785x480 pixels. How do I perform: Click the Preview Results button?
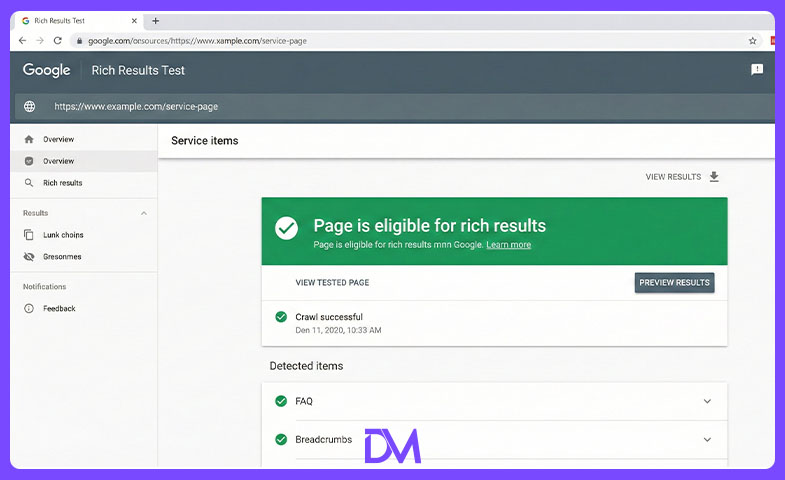pyautogui.click(x=674, y=283)
